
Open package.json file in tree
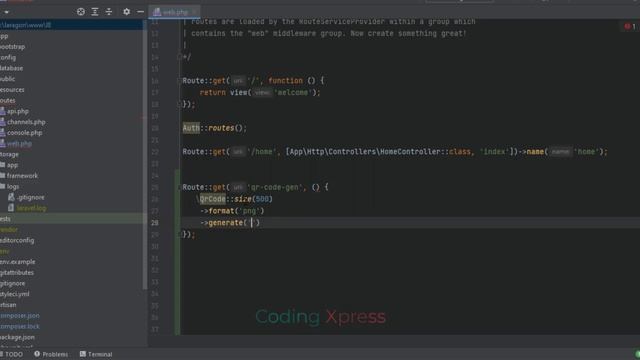pyautogui.click(x=17, y=337)
